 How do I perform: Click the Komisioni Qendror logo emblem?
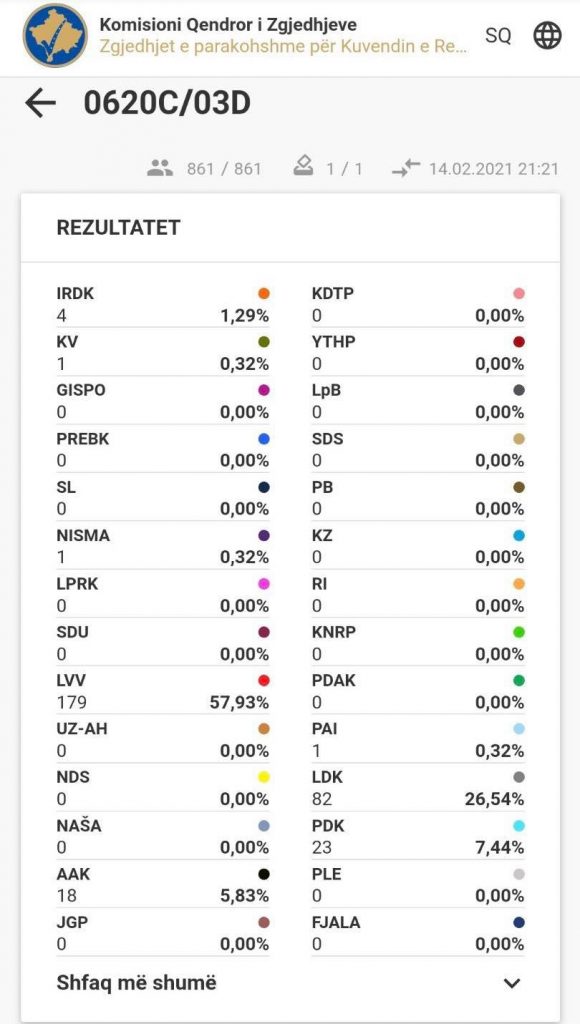[54, 35]
